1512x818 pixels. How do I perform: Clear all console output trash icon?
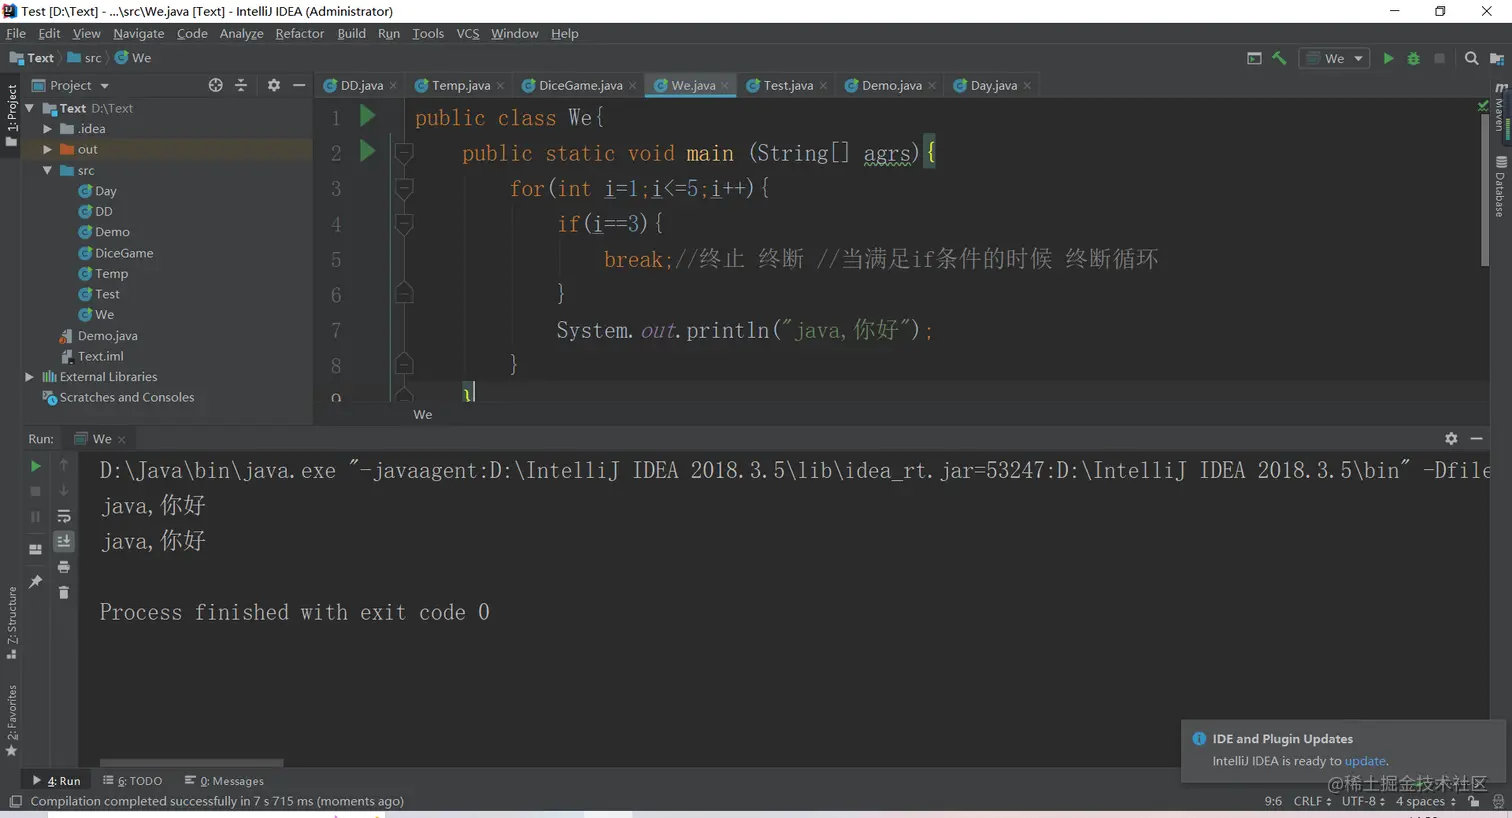coord(64,593)
